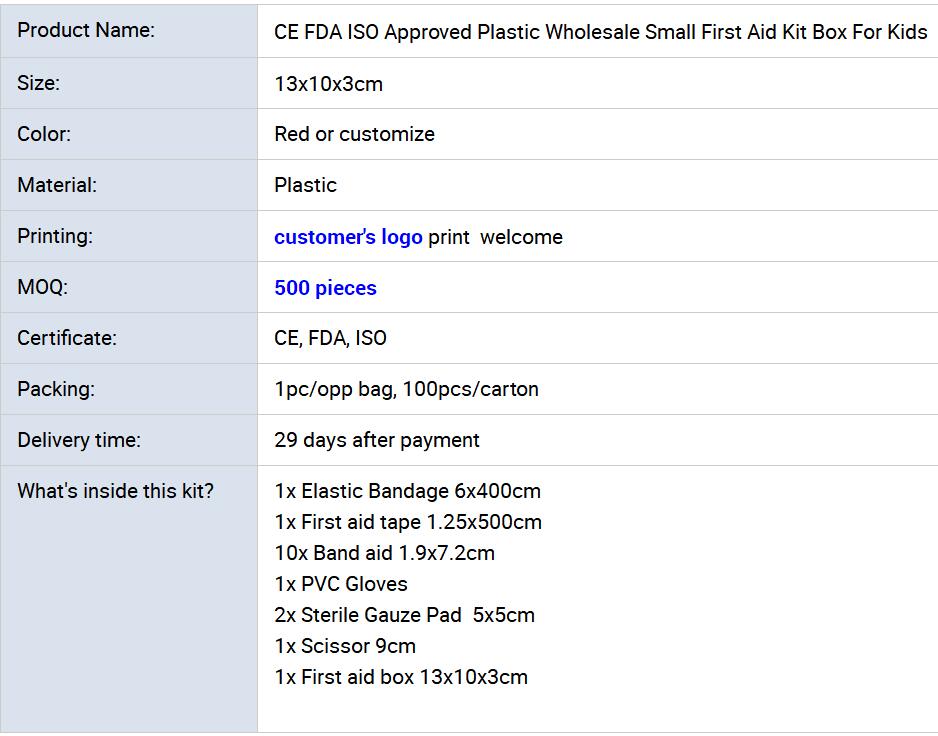Screen dimensions: 938x736
Task: Click the "Red or customize" color value
Action: (x=354, y=134)
